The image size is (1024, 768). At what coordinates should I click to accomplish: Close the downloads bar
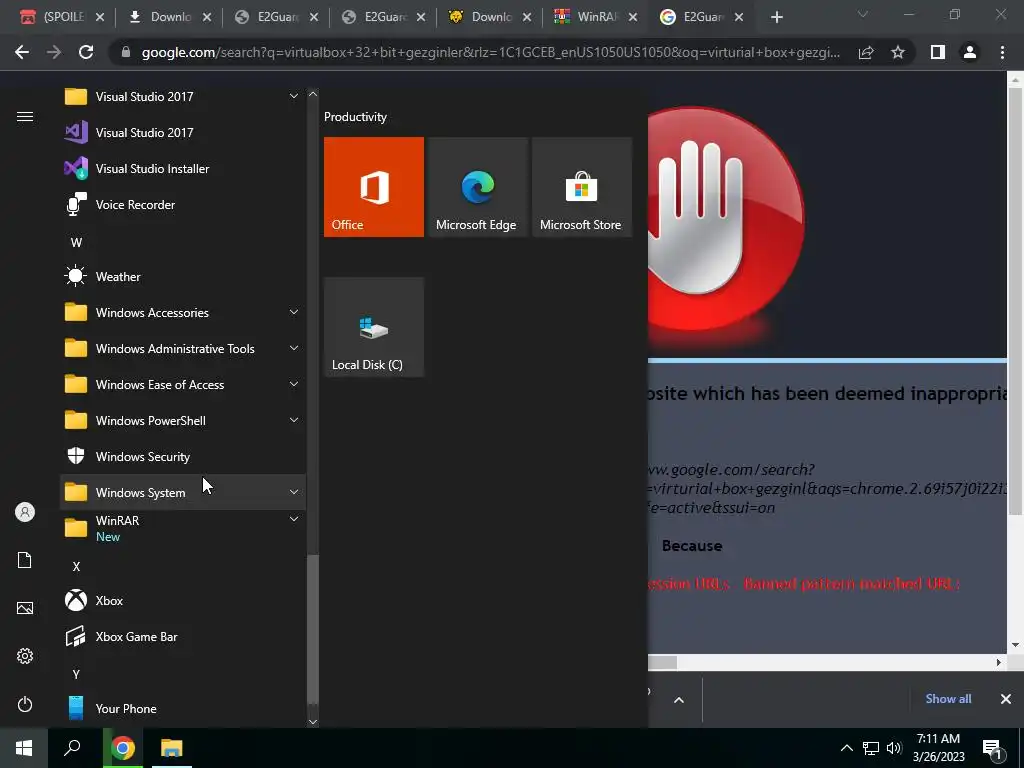(1006, 699)
